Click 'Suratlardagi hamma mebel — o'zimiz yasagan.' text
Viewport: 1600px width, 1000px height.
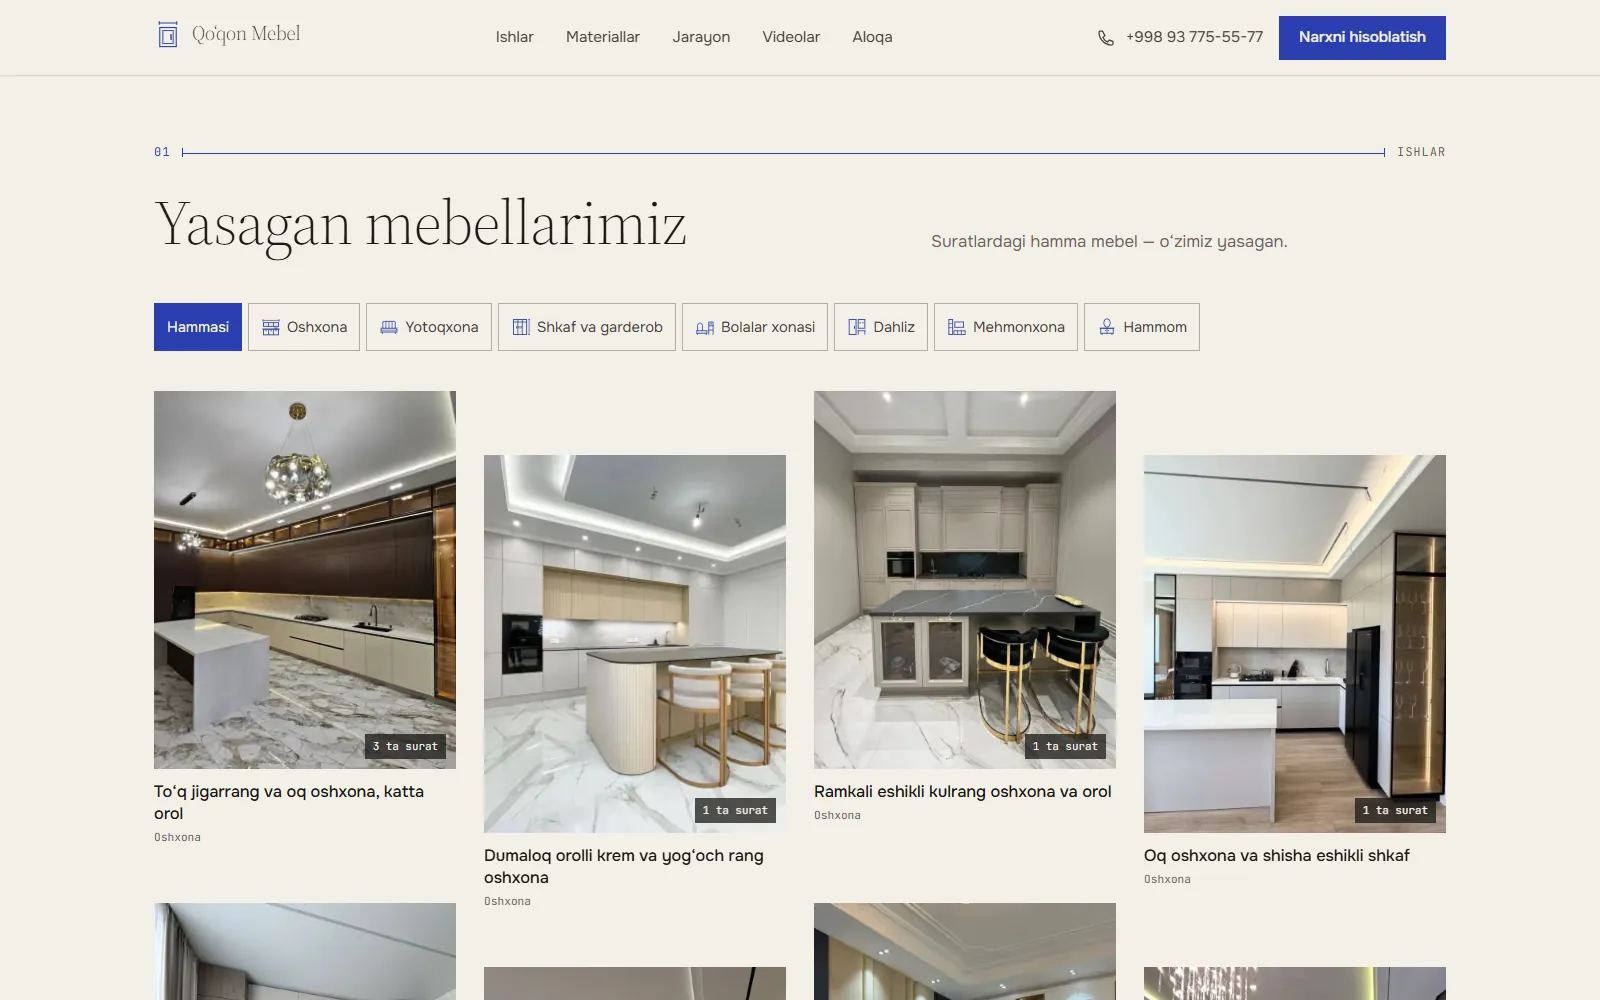[x=1109, y=241]
